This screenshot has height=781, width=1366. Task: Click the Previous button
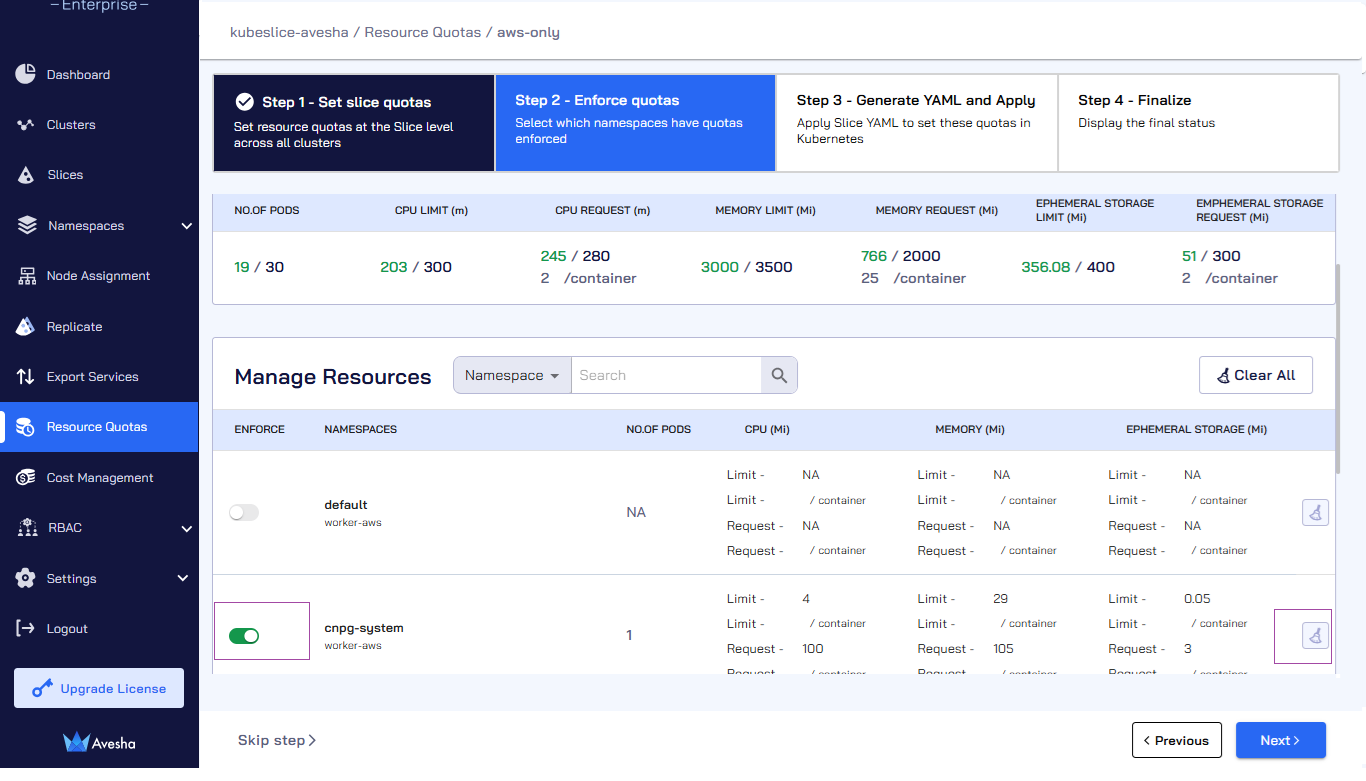tap(1177, 740)
